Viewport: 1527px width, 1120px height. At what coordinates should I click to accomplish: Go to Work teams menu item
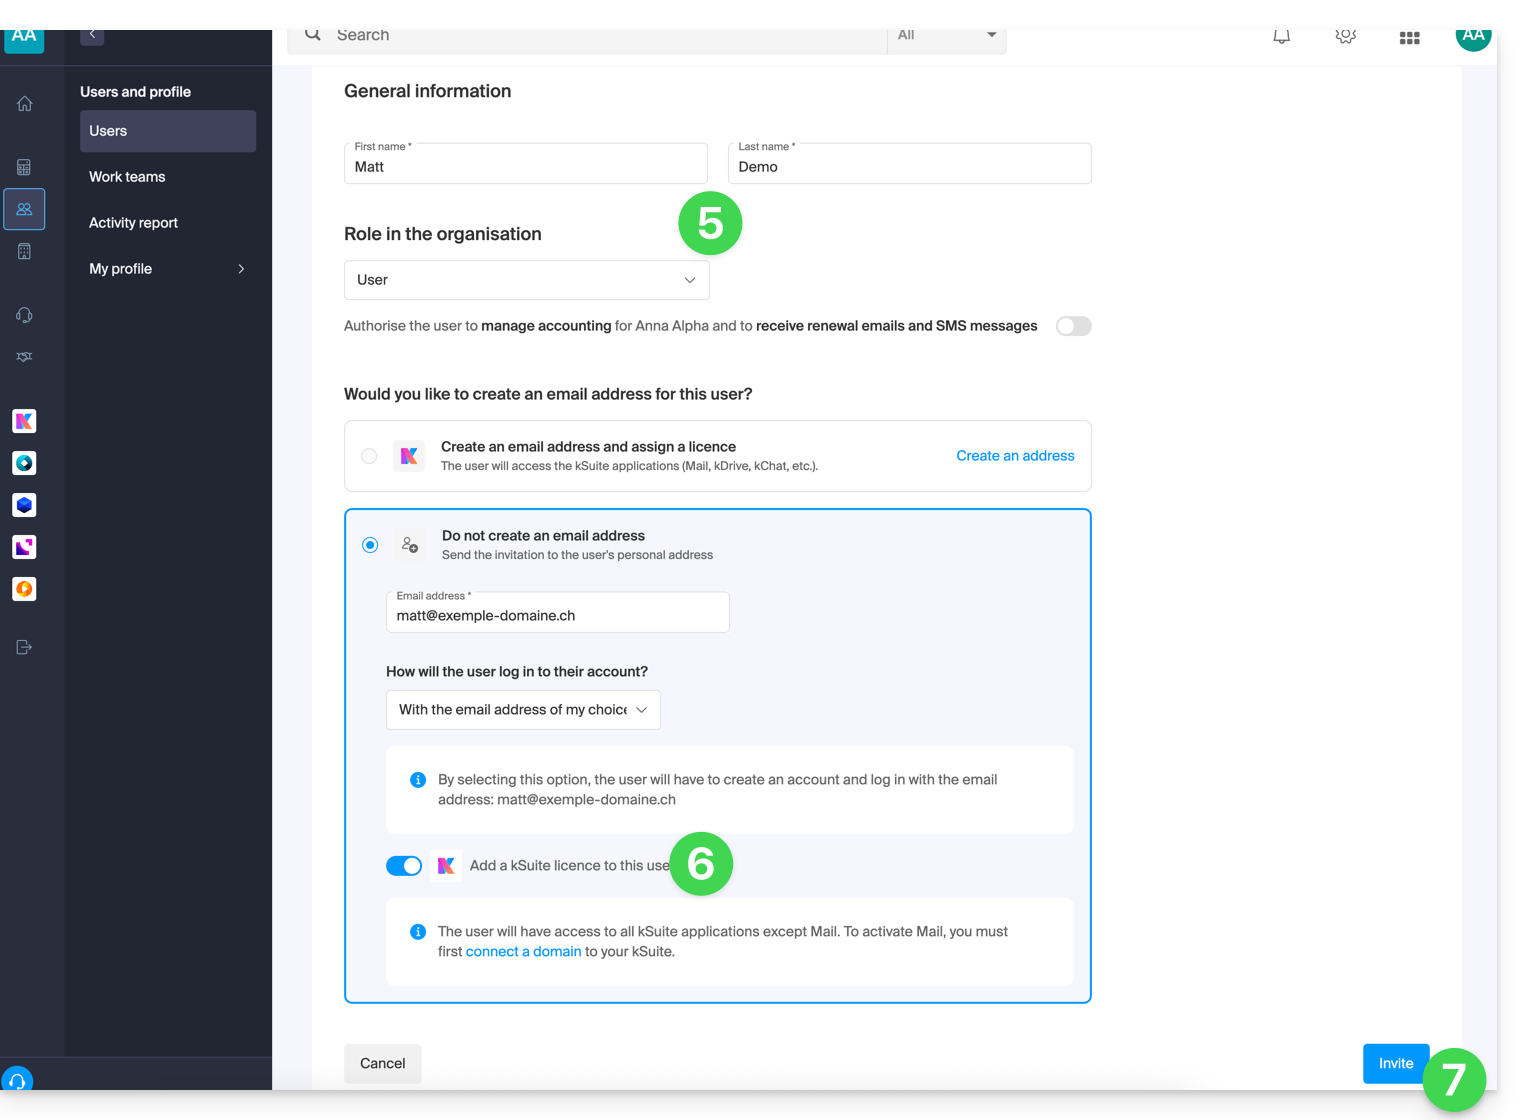127,177
